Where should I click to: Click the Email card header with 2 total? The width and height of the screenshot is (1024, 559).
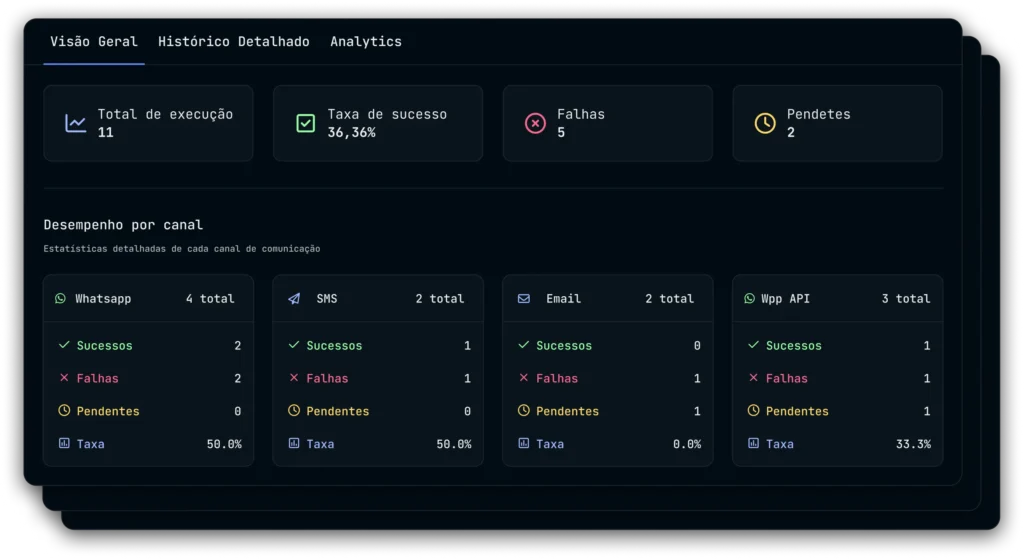[x=607, y=299]
